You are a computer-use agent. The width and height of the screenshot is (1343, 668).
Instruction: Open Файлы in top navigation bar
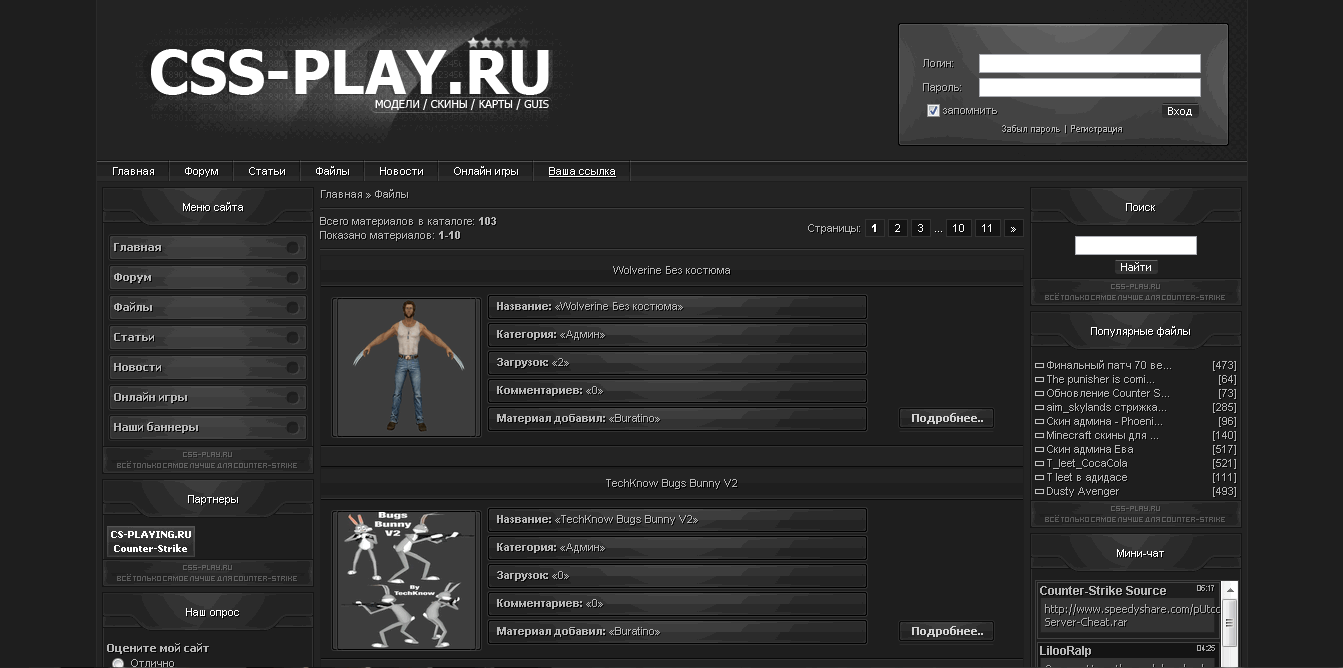click(332, 171)
